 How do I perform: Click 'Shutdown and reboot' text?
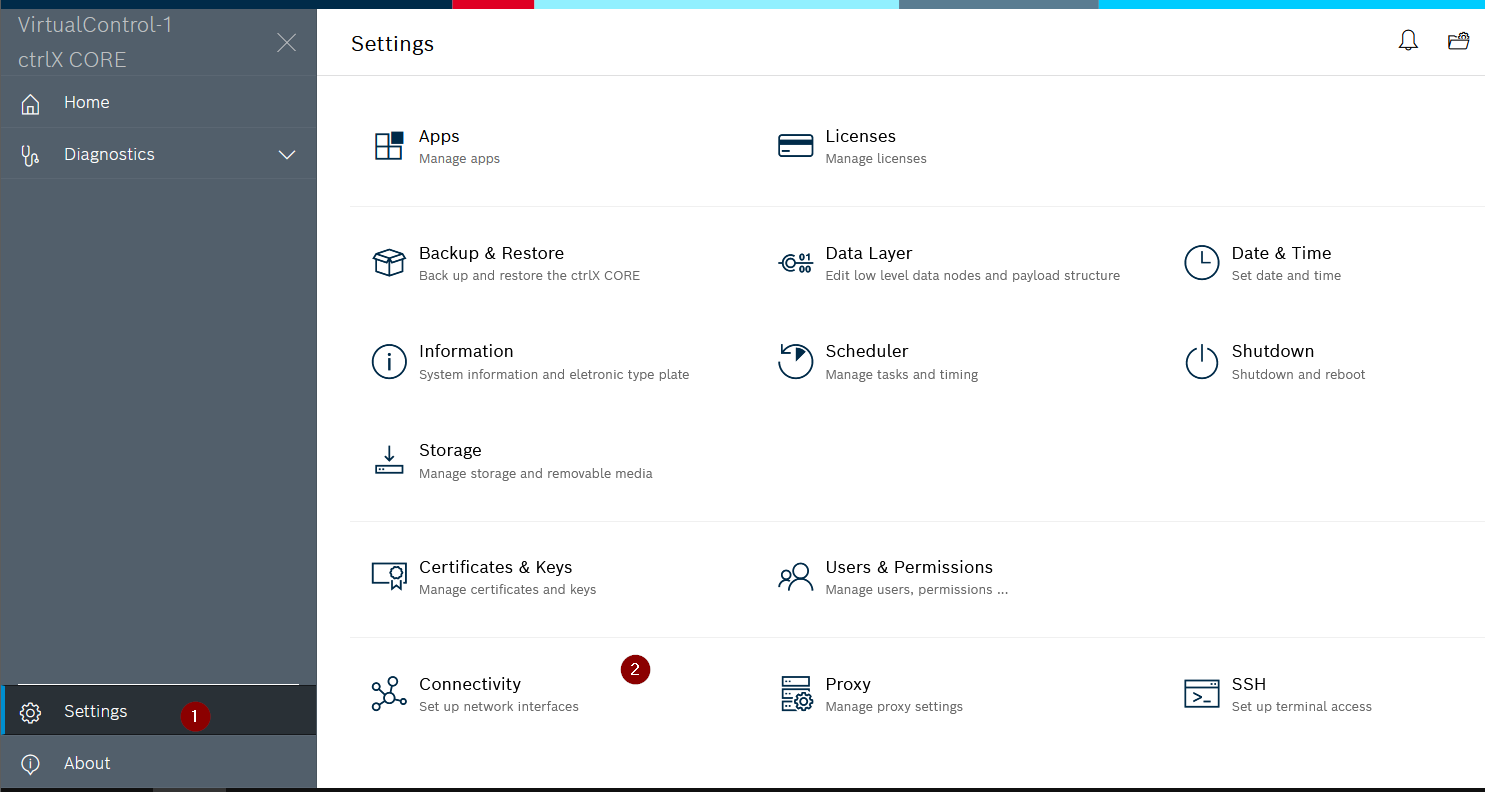(1298, 375)
